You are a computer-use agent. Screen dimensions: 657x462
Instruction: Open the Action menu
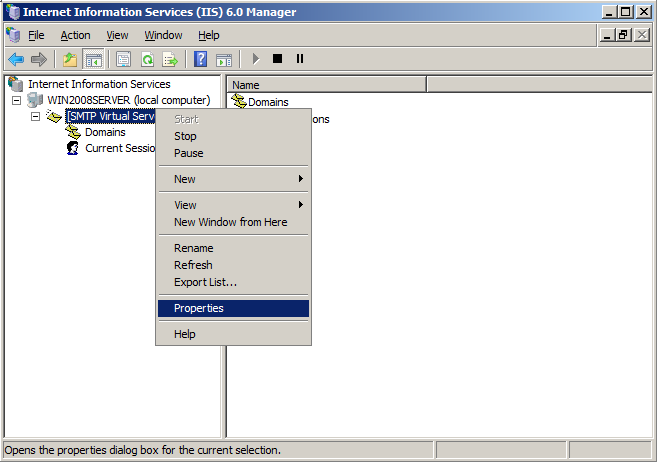click(75, 35)
